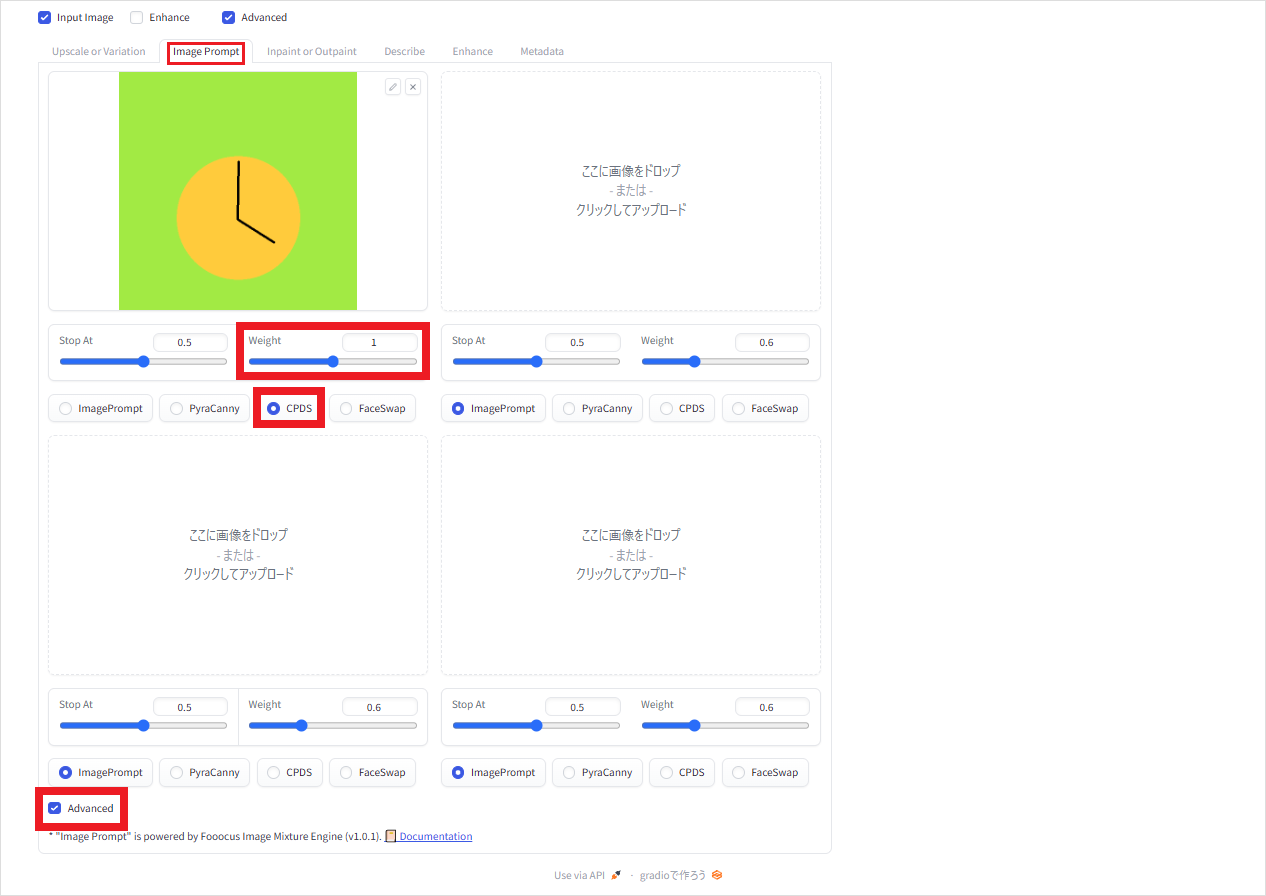Click the second slot's Weight value field
Viewport: 1266px width, 896px height.
(x=772, y=342)
